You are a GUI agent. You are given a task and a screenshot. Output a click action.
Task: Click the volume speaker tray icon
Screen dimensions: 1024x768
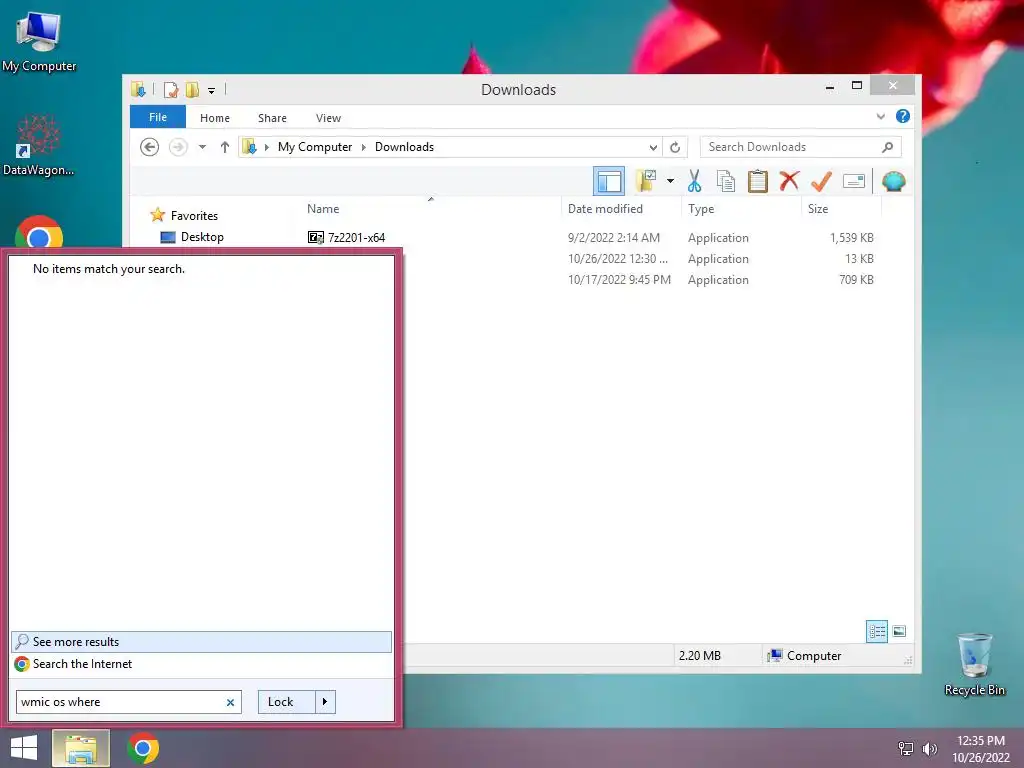[x=930, y=749]
